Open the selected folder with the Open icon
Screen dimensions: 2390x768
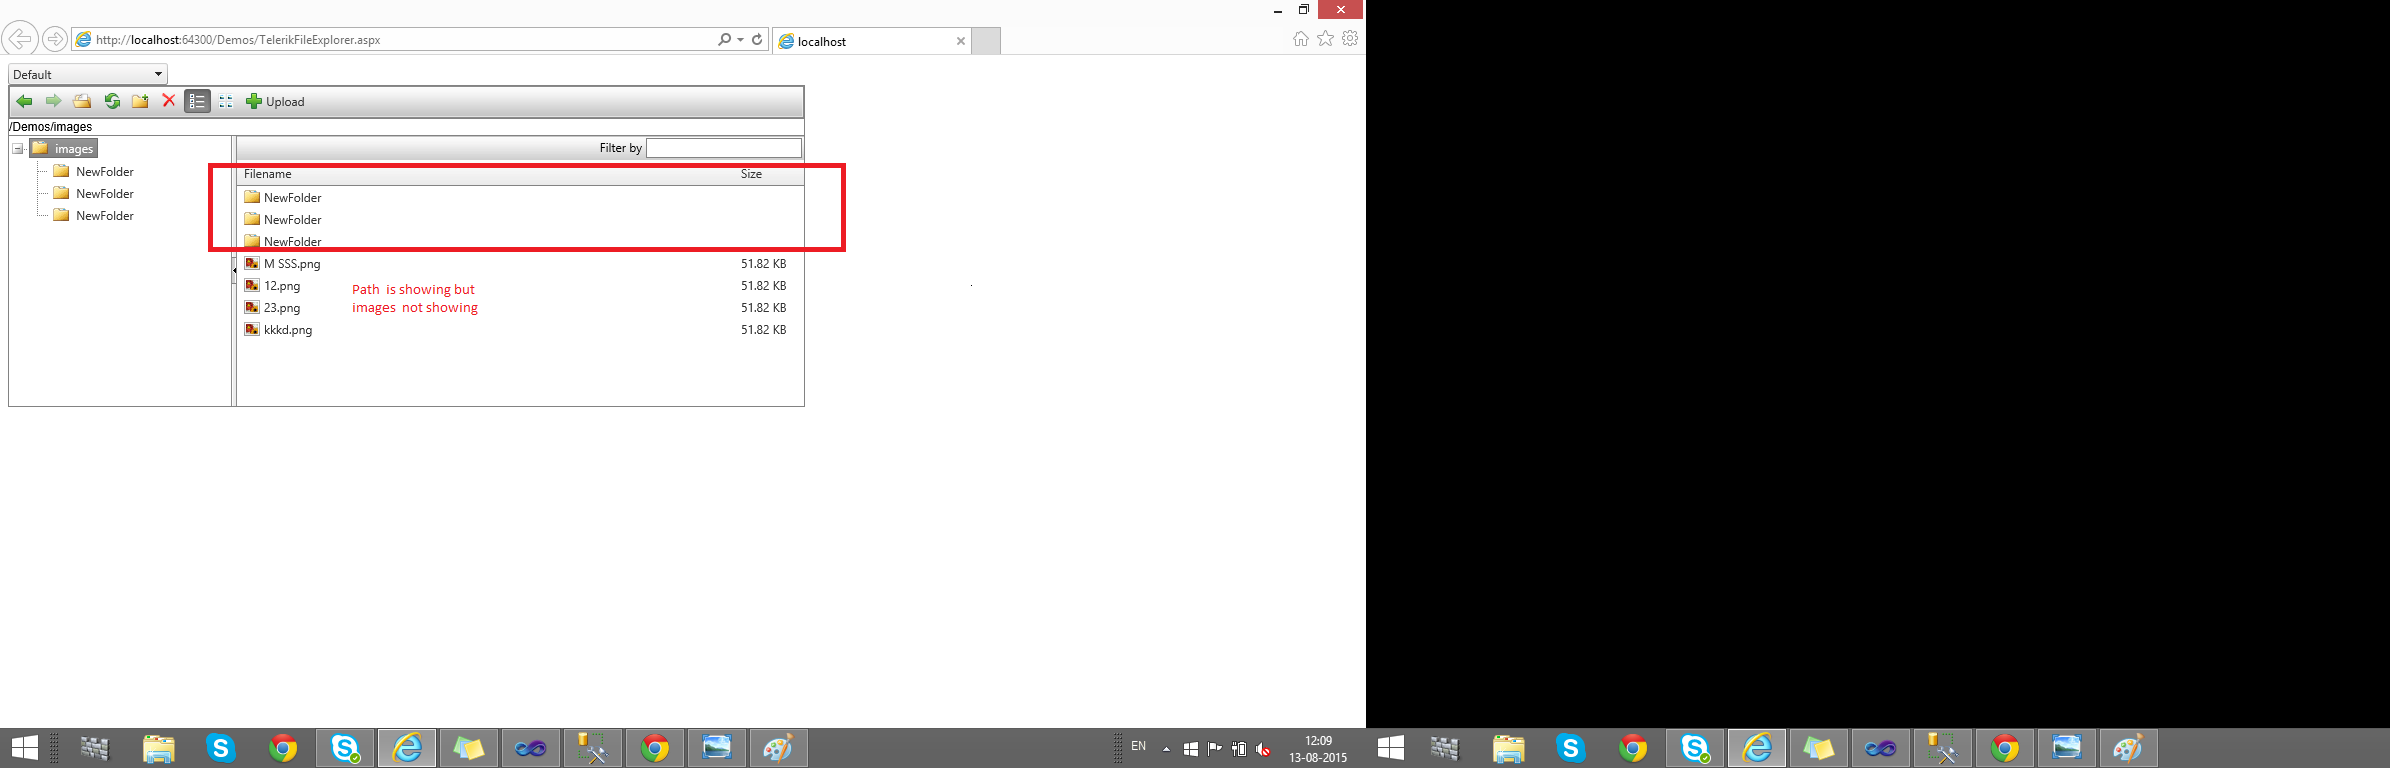(82, 101)
